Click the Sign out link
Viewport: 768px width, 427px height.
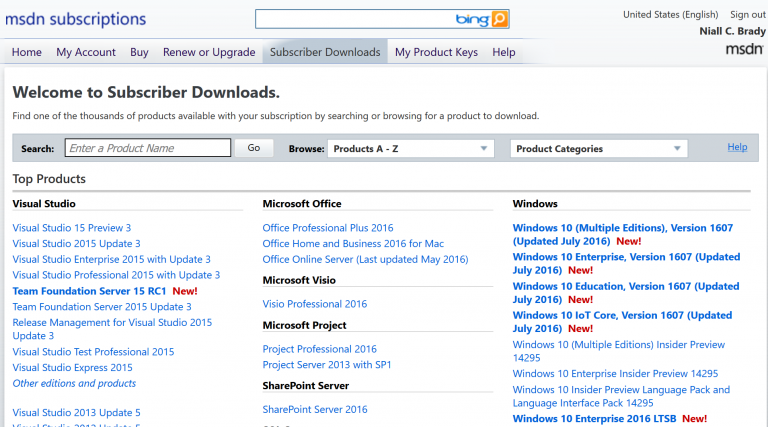pos(747,14)
